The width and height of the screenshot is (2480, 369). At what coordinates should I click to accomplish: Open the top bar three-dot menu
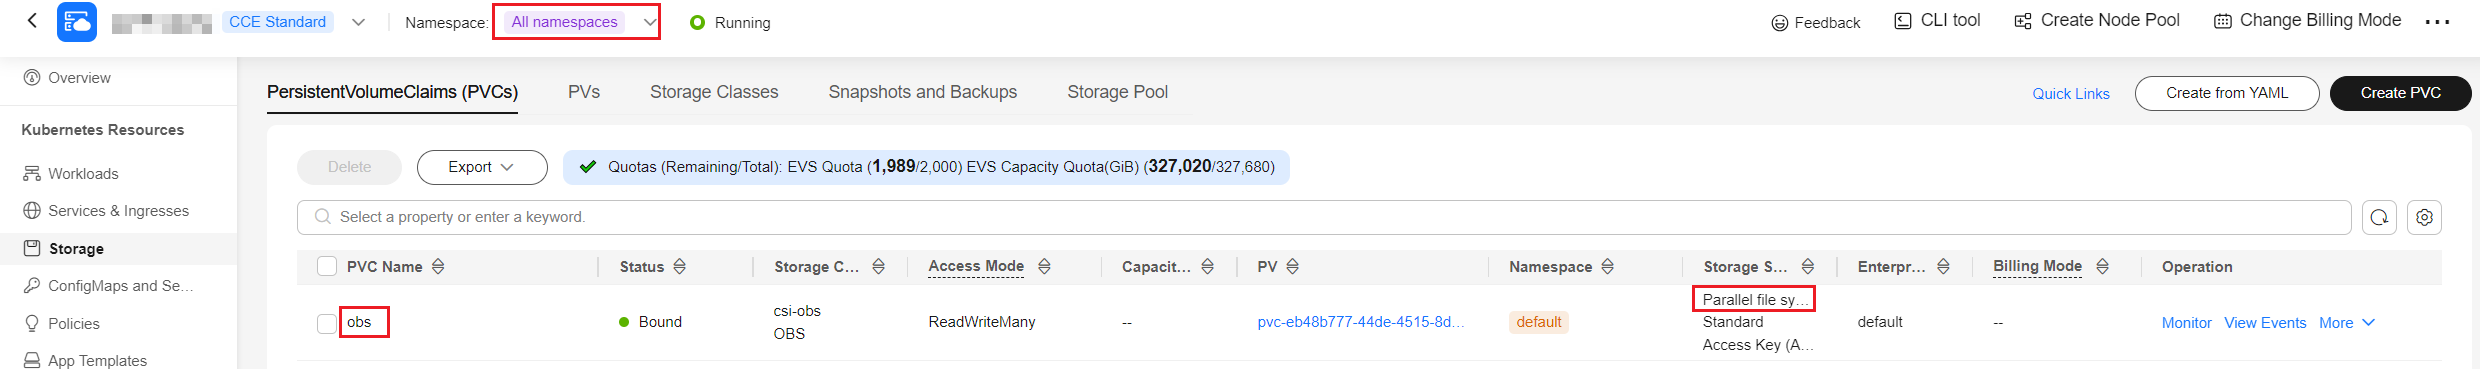(2437, 22)
